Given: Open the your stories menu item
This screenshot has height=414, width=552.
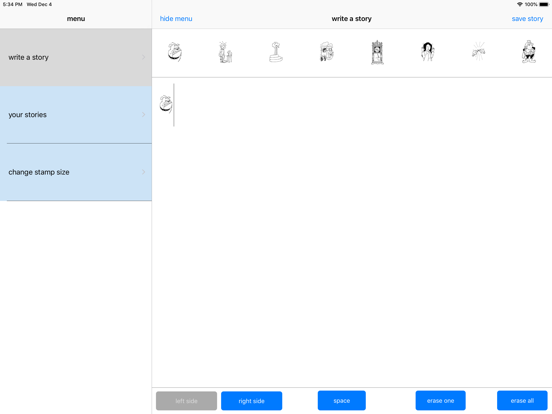Looking at the screenshot, I should (76, 115).
